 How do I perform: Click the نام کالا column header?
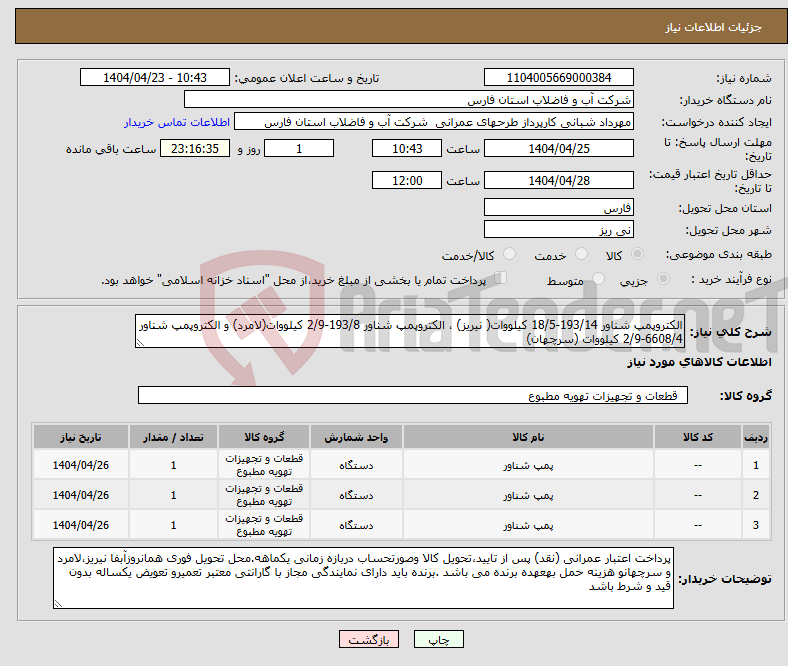pos(528,437)
